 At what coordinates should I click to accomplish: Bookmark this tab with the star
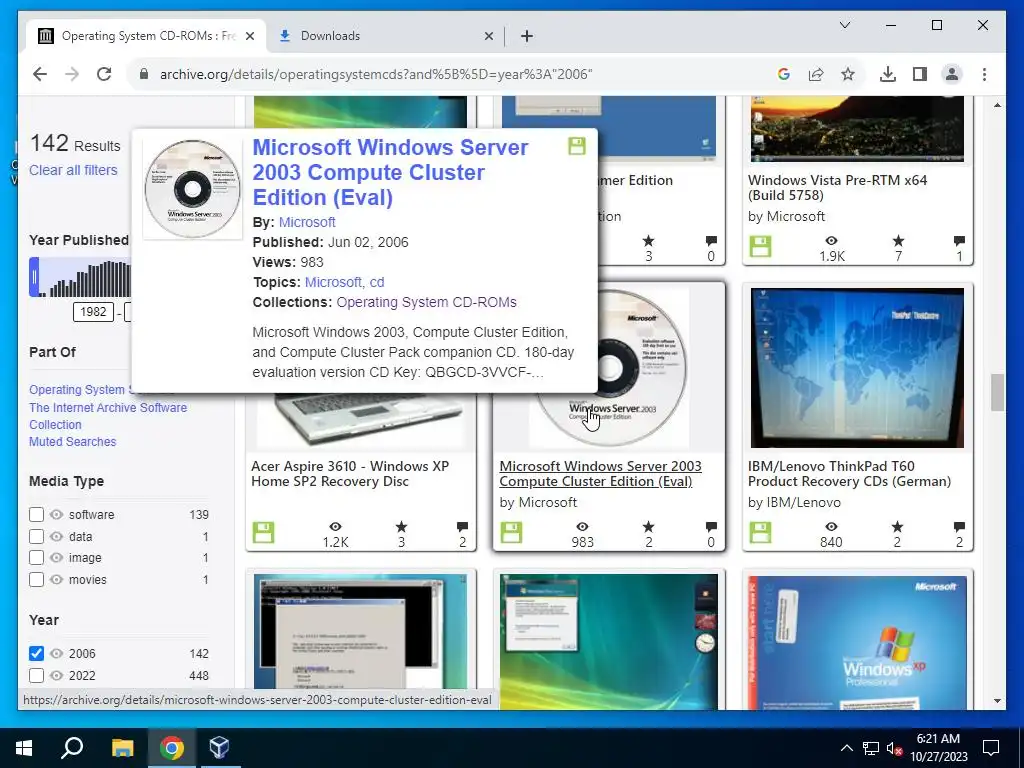(x=848, y=74)
